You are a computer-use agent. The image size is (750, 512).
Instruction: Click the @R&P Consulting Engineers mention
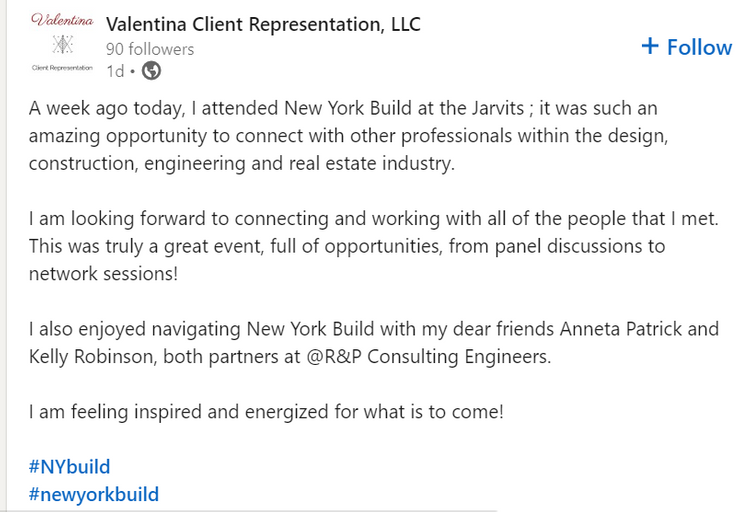click(x=429, y=357)
